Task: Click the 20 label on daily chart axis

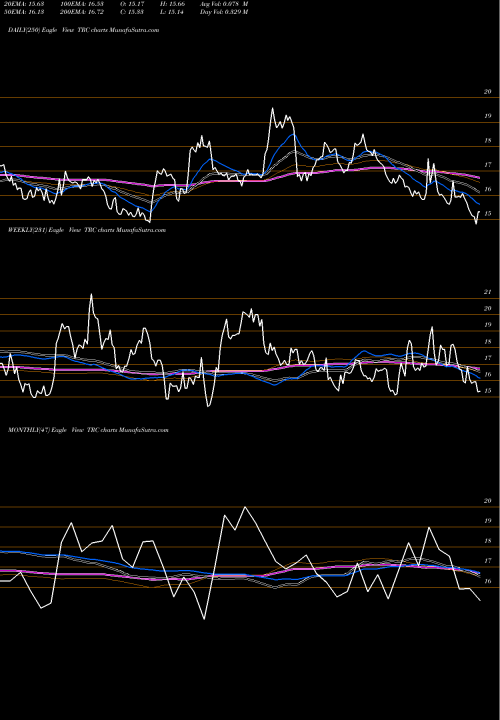Action: click(488, 92)
